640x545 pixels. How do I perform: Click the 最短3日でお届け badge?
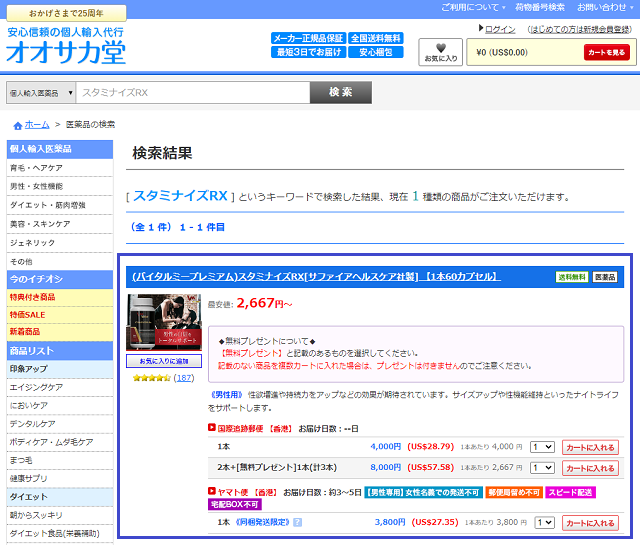click(308, 52)
